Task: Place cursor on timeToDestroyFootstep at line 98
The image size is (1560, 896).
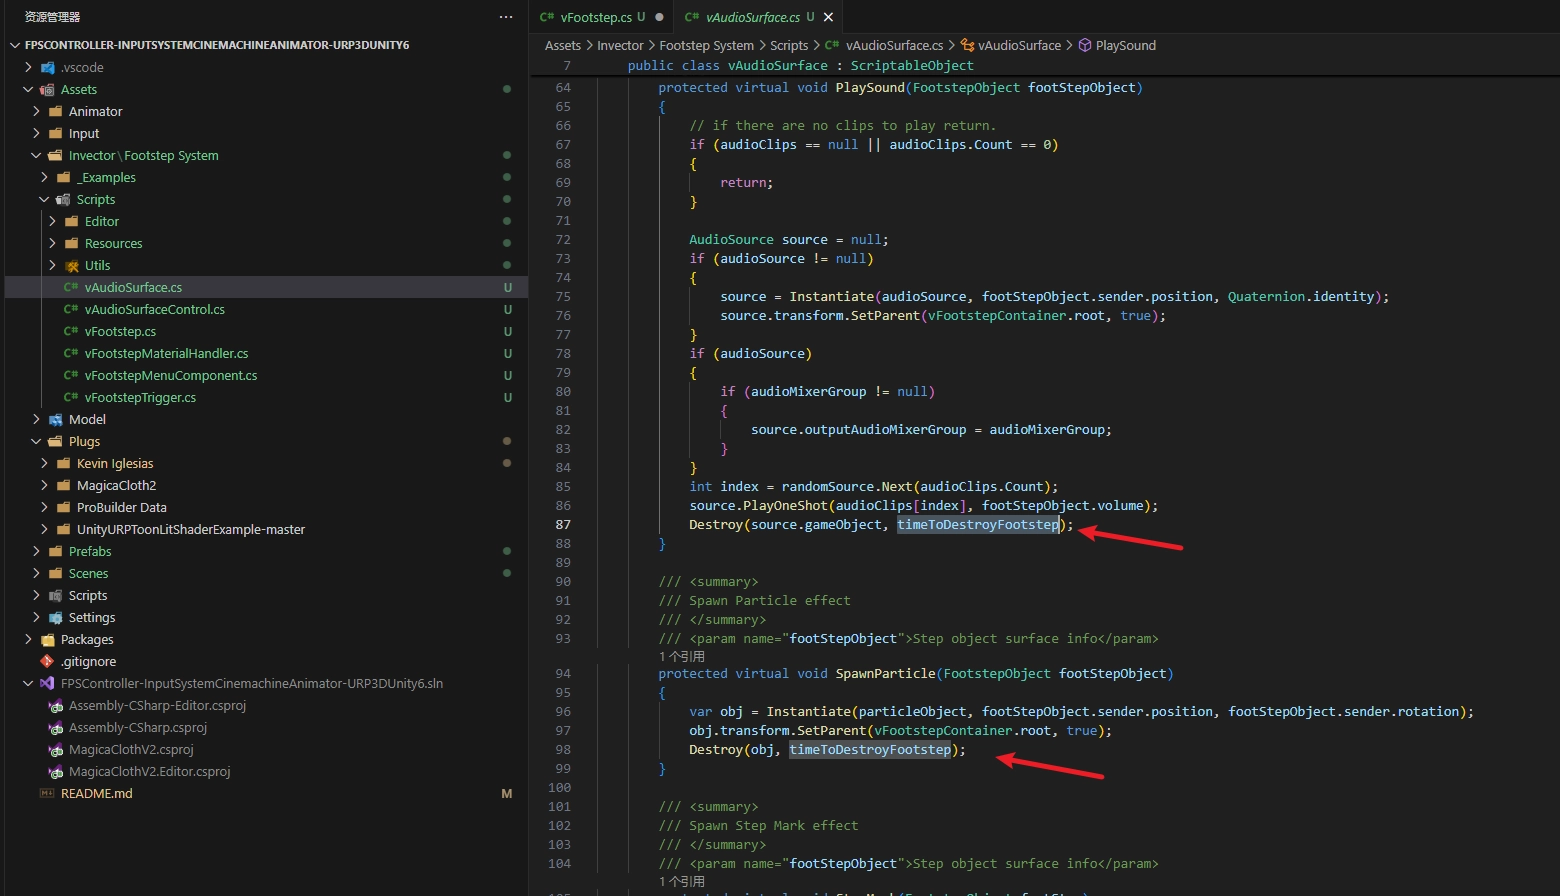Action: [x=870, y=749]
